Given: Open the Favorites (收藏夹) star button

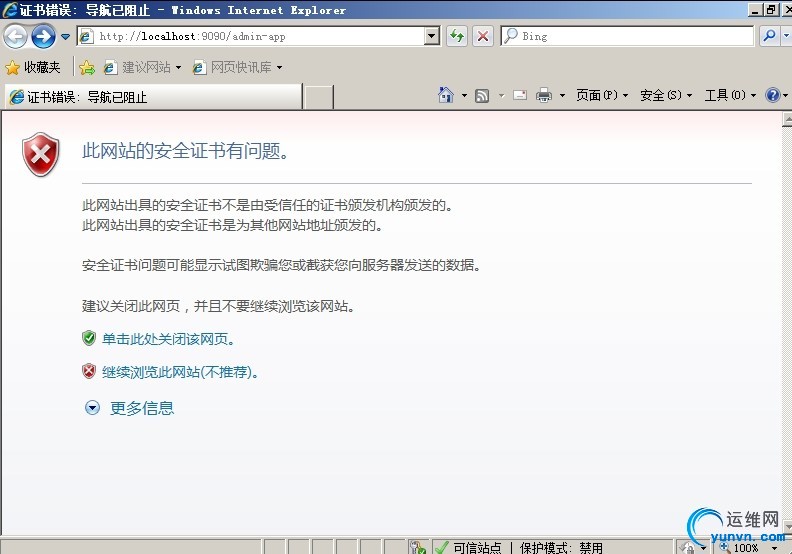Looking at the screenshot, I should (x=33, y=67).
